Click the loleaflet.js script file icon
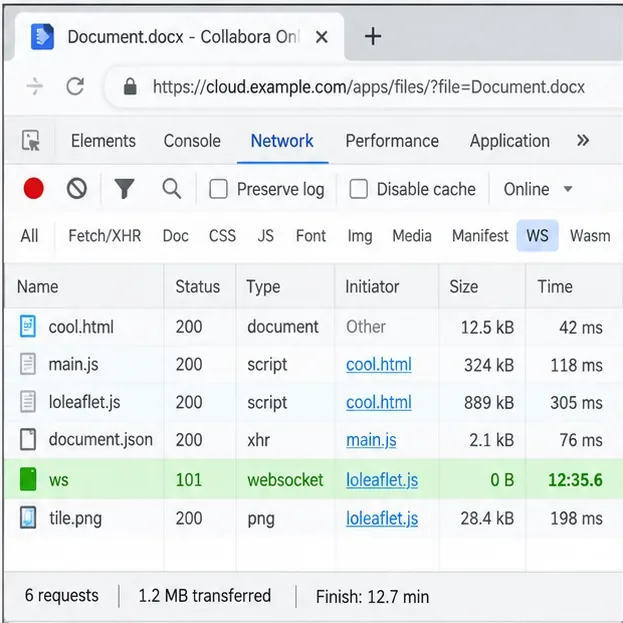This screenshot has width=623, height=623. coord(28,402)
